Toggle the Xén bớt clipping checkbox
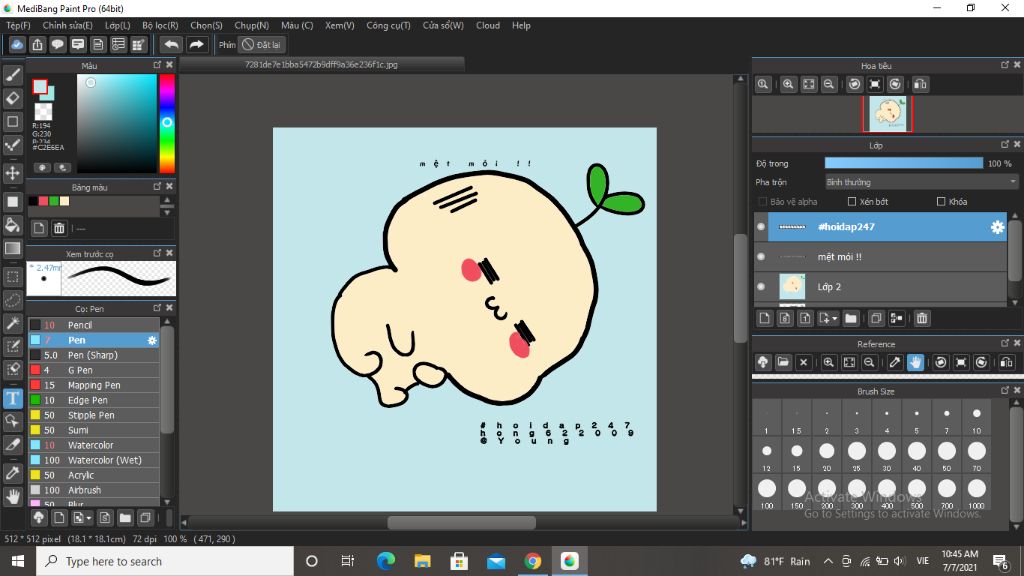The image size is (1024, 576). (852, 202)
